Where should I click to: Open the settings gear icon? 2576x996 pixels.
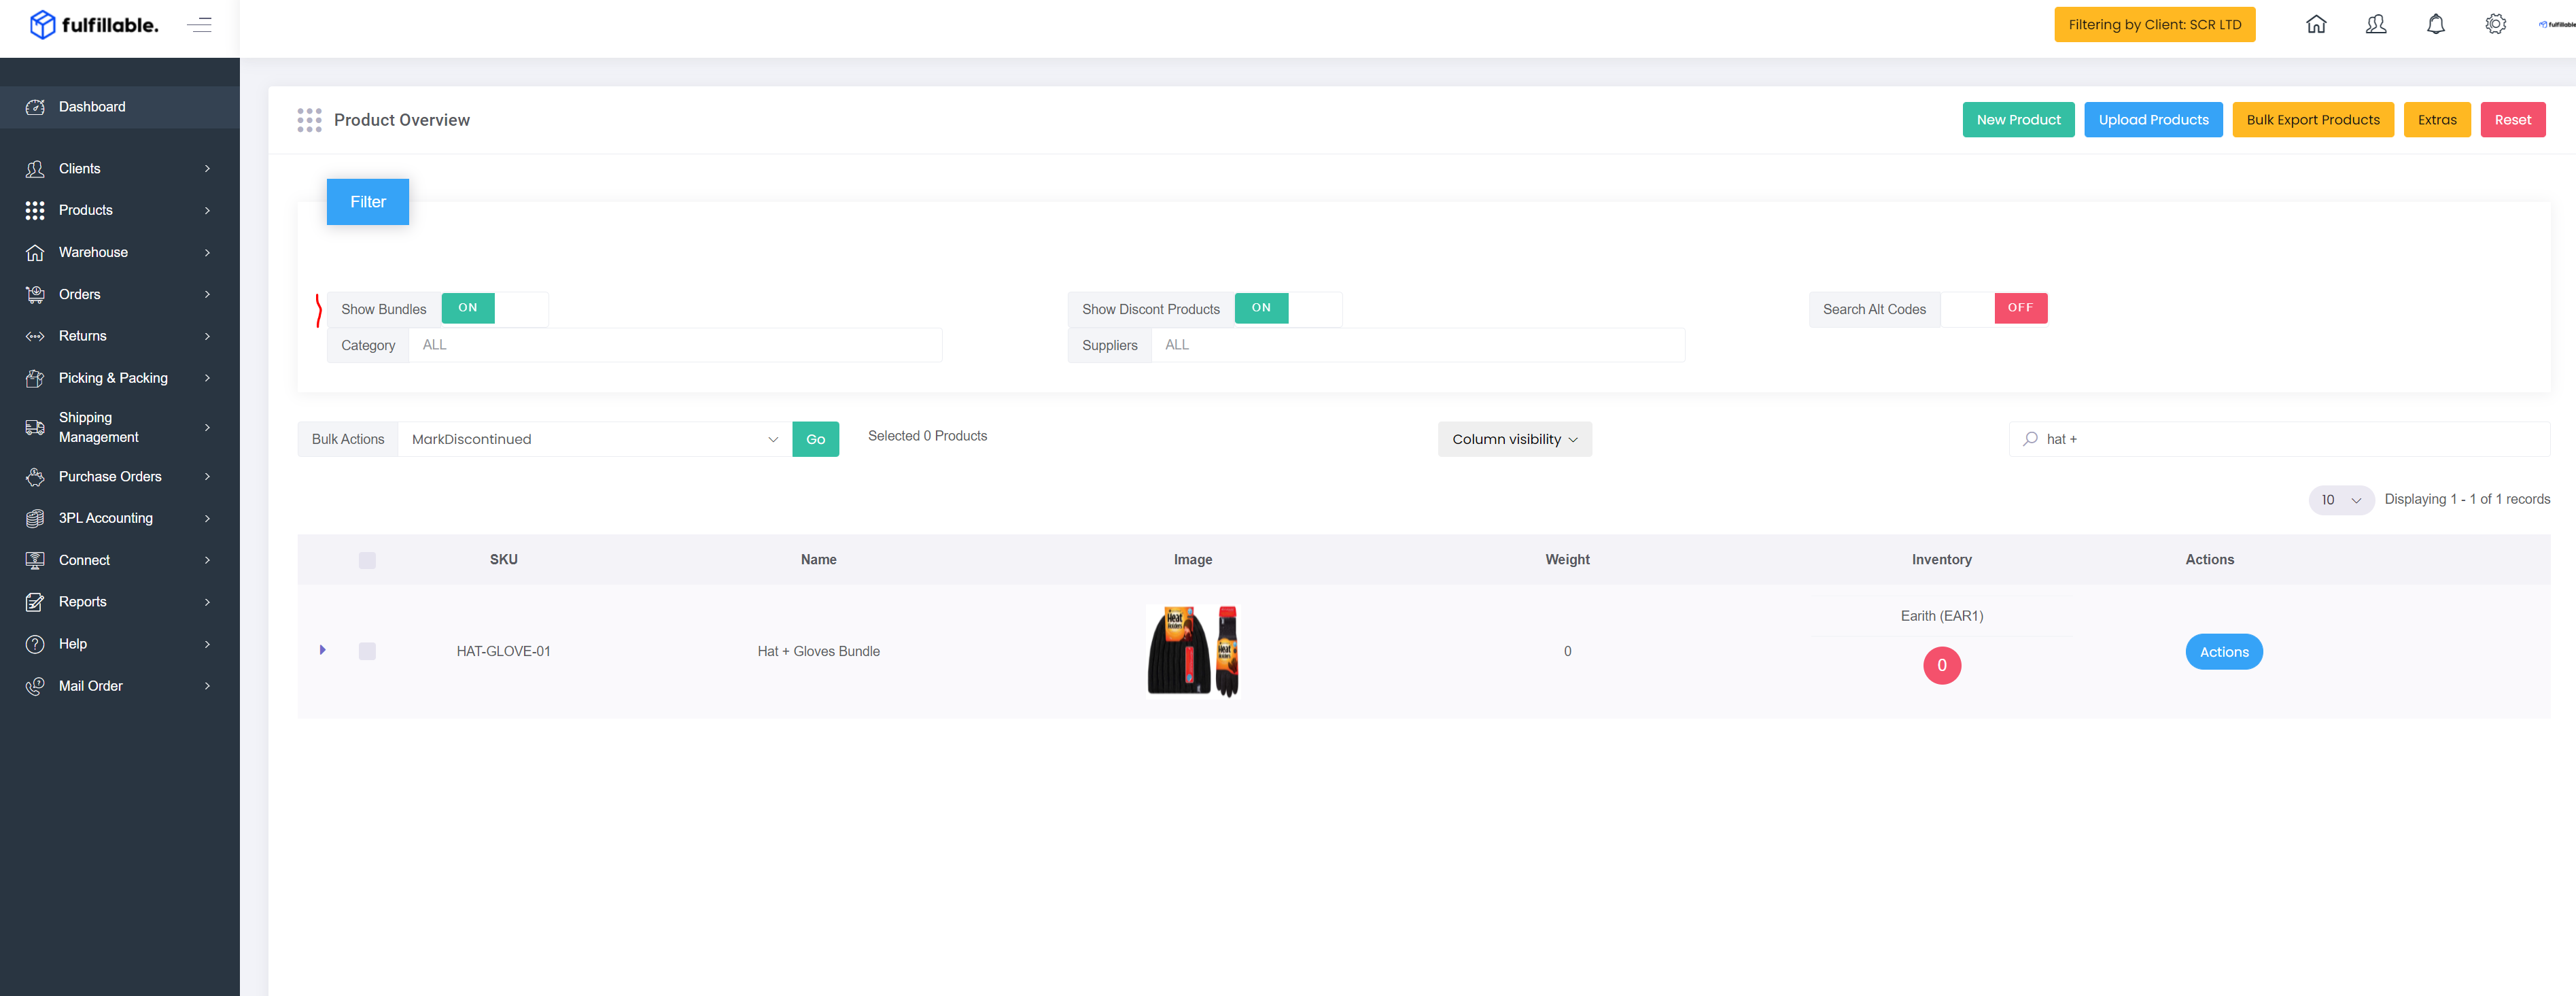(2495, 24)
